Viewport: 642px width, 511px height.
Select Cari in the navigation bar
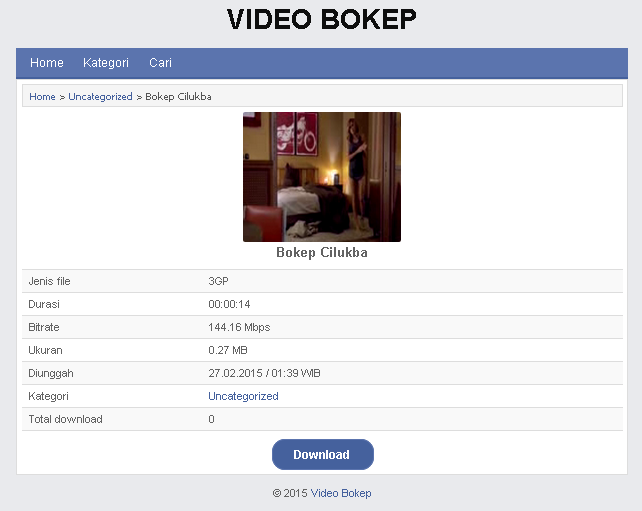tap(160, 63)
